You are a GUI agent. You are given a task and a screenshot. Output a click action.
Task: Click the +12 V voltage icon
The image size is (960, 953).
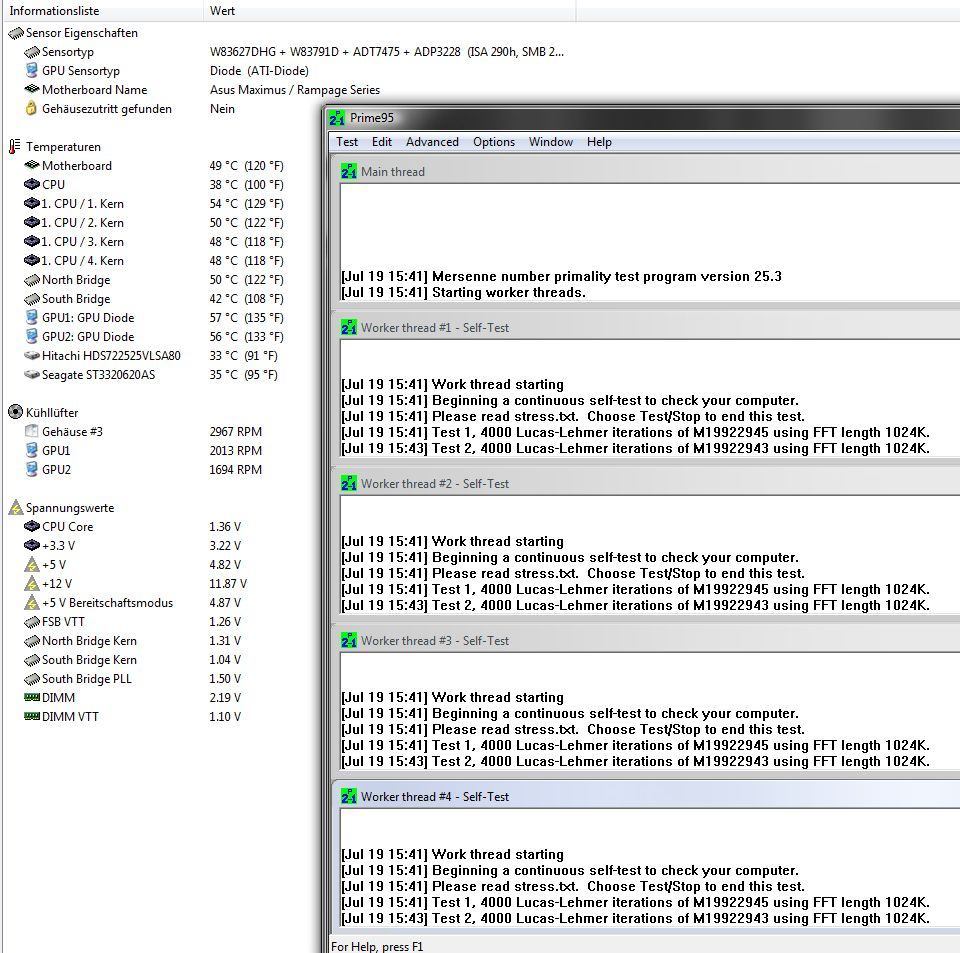(x=32, y=583)
